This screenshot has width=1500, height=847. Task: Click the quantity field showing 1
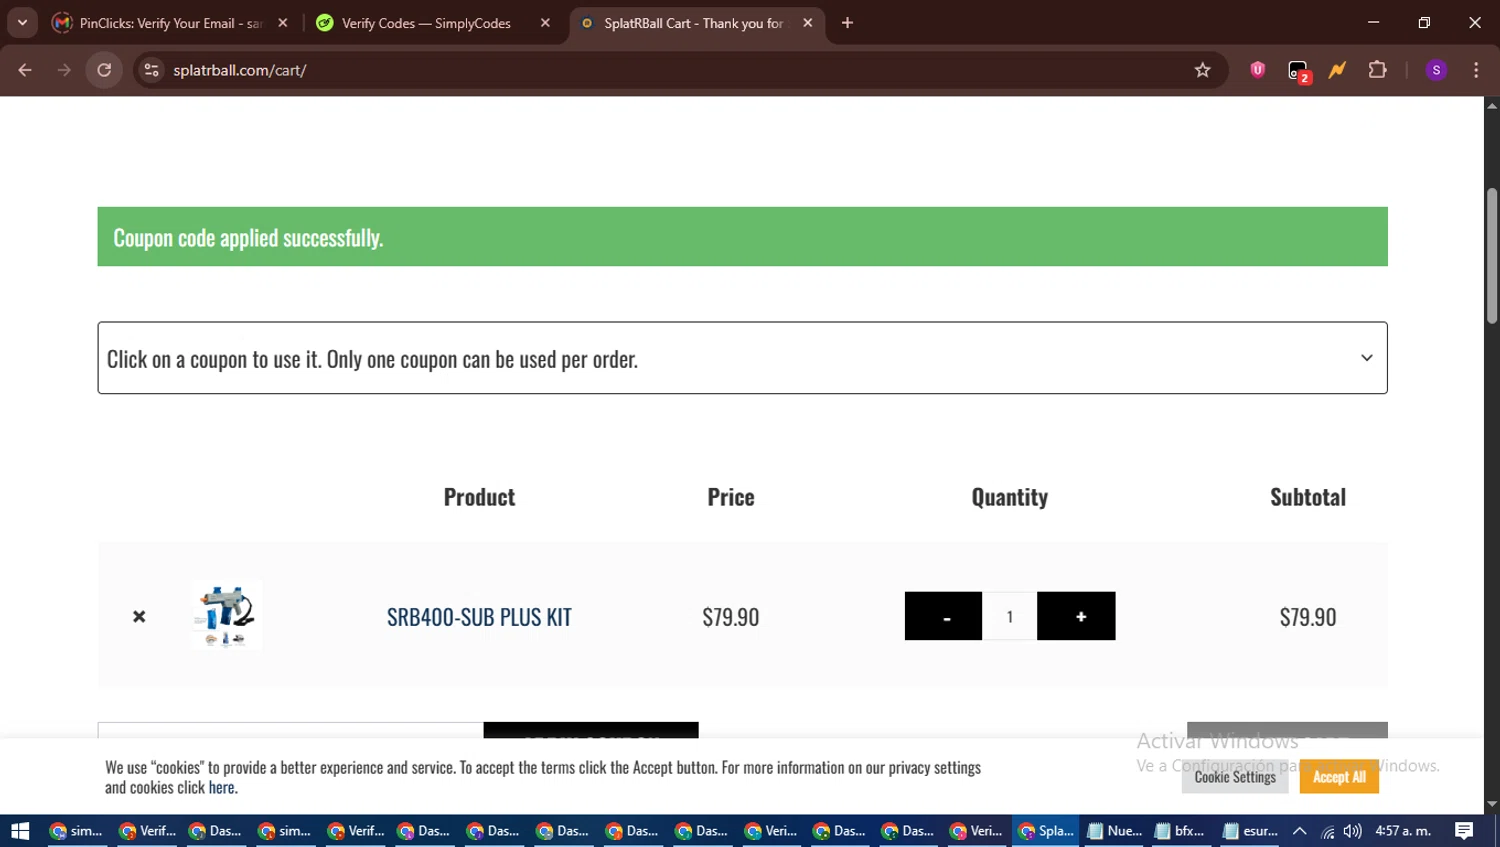click(1010, 616)
